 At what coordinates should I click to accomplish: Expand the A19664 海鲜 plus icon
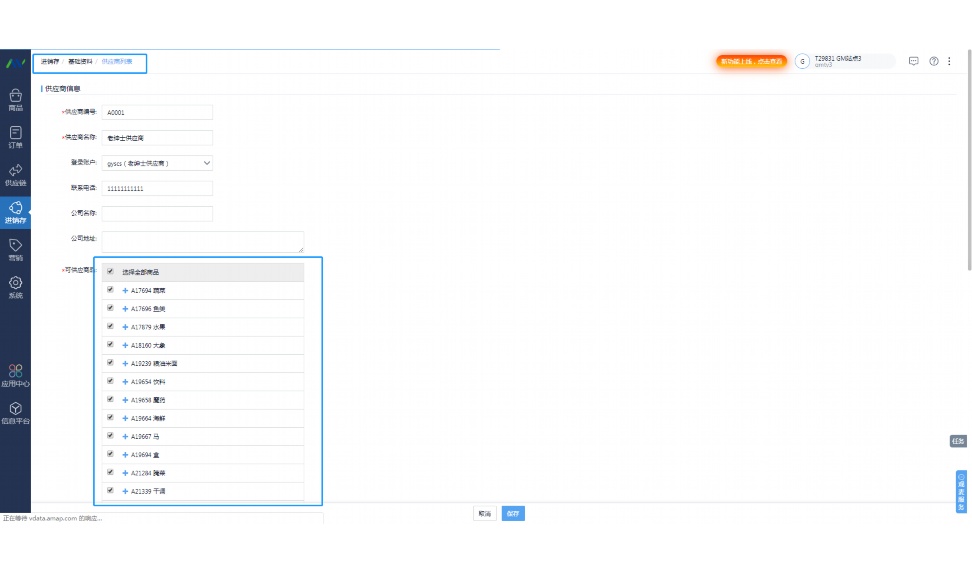[x=125, y=418]
